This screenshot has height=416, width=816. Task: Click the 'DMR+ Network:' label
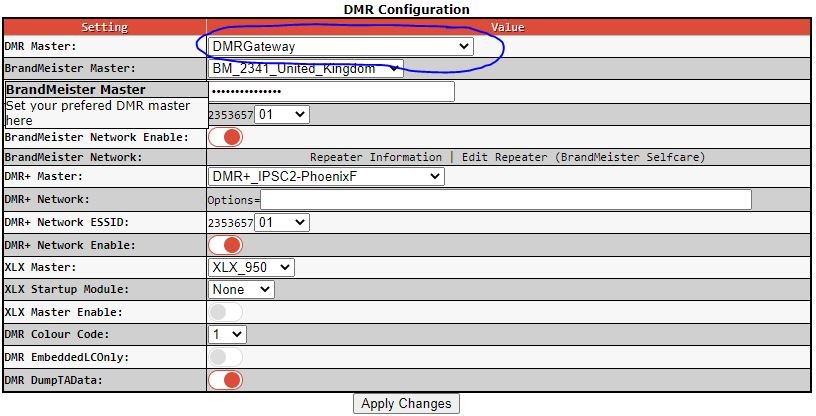[47, 200]
